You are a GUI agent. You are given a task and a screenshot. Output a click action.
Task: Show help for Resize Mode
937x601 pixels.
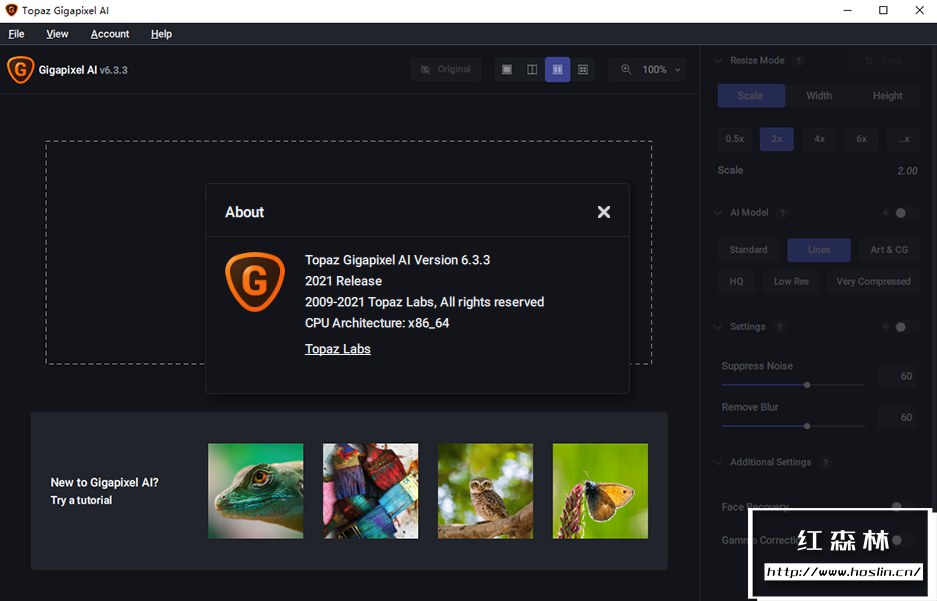click(798, 60)
